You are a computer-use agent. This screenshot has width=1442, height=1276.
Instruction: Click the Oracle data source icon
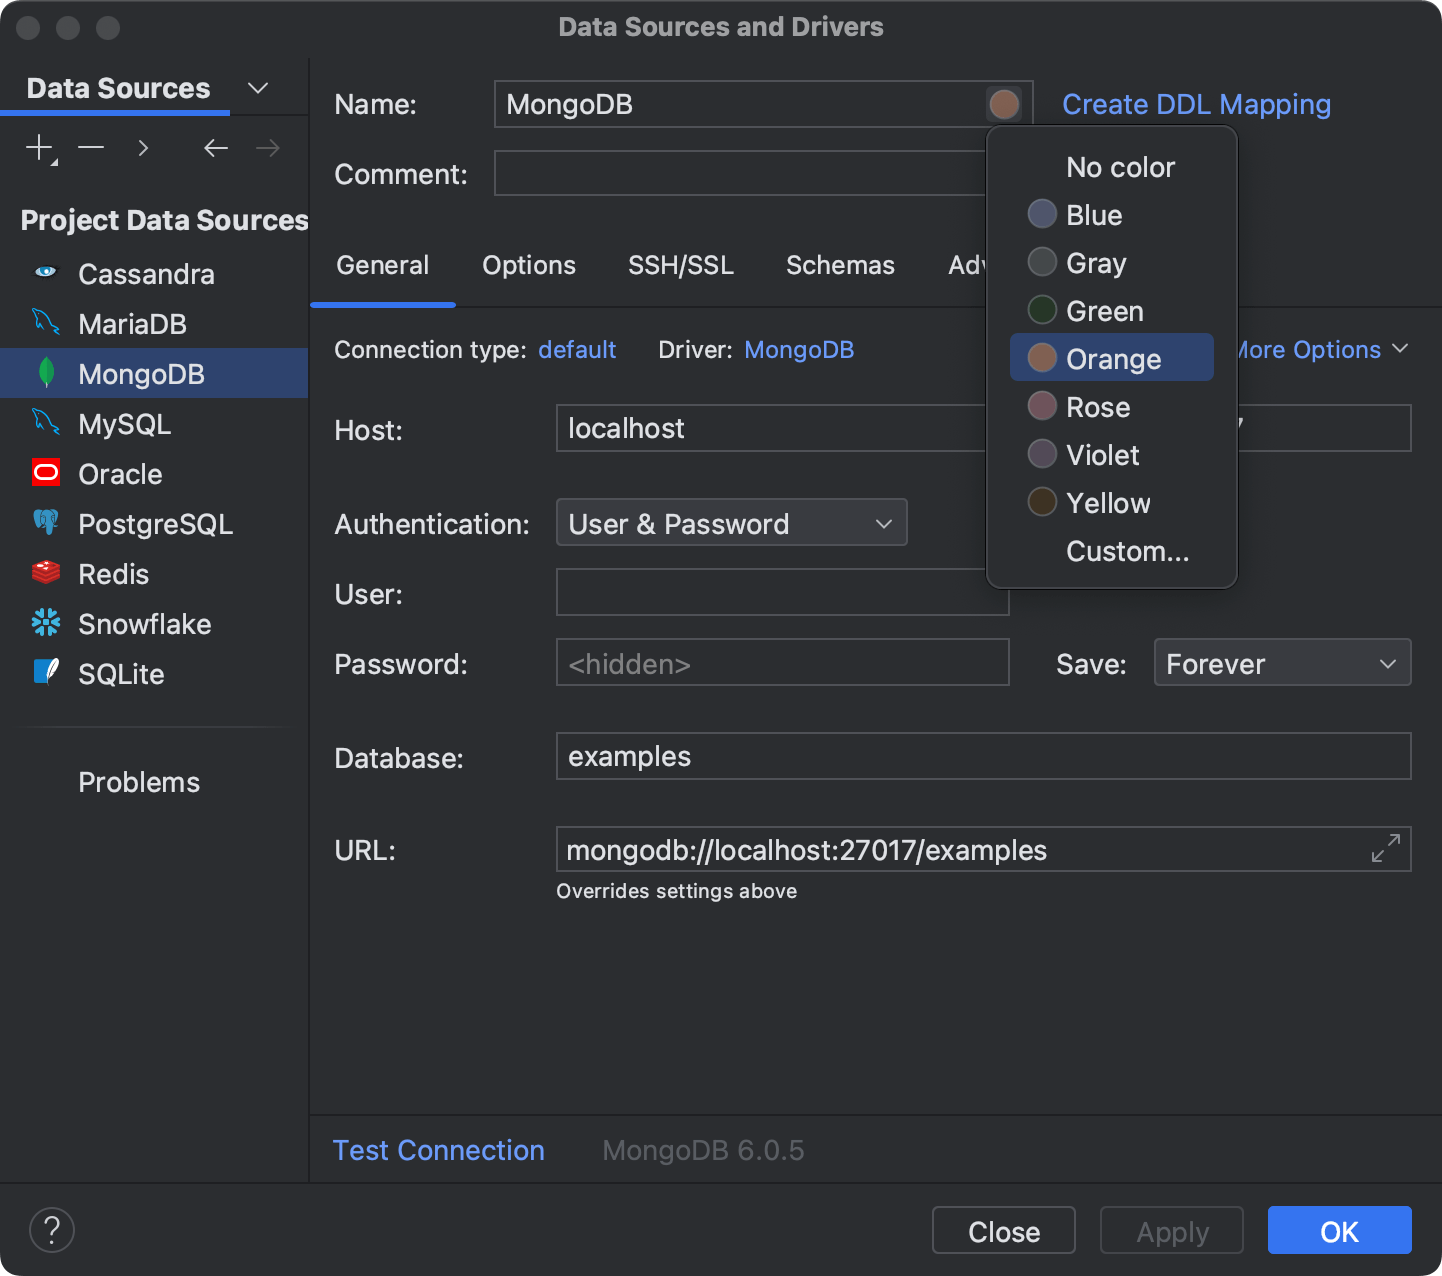pyautogui.click(x=45, y=473)
